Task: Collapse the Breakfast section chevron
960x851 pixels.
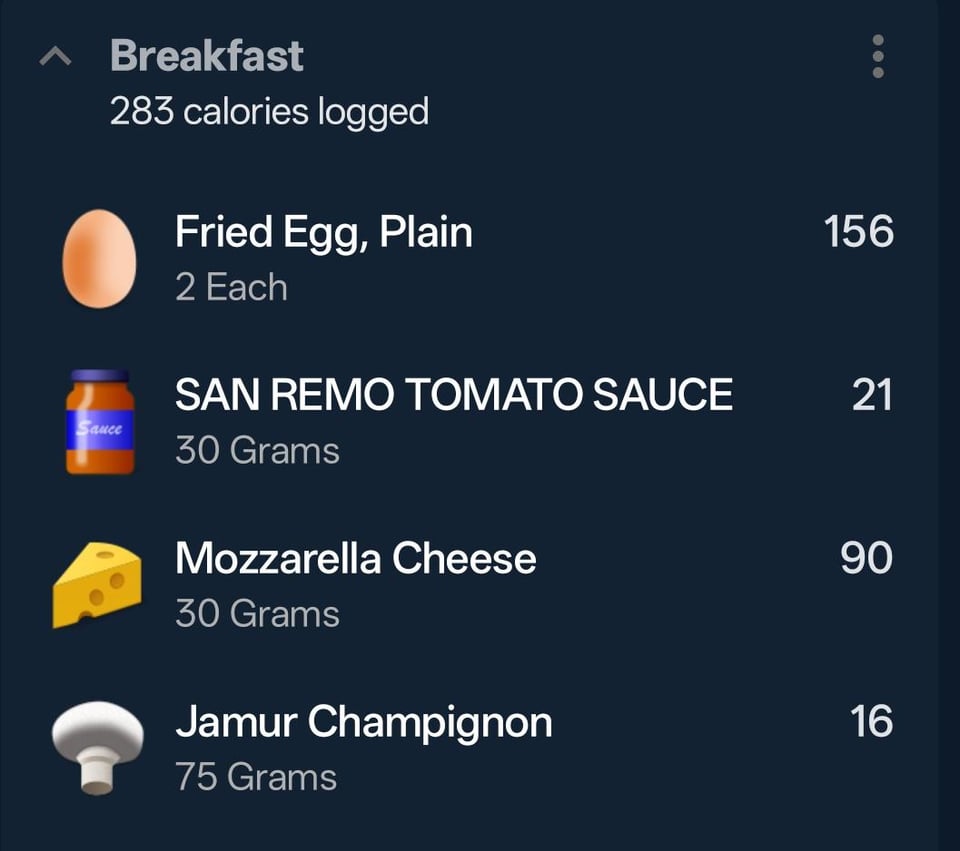Action: pyautogui.click(x=56, y=59)
